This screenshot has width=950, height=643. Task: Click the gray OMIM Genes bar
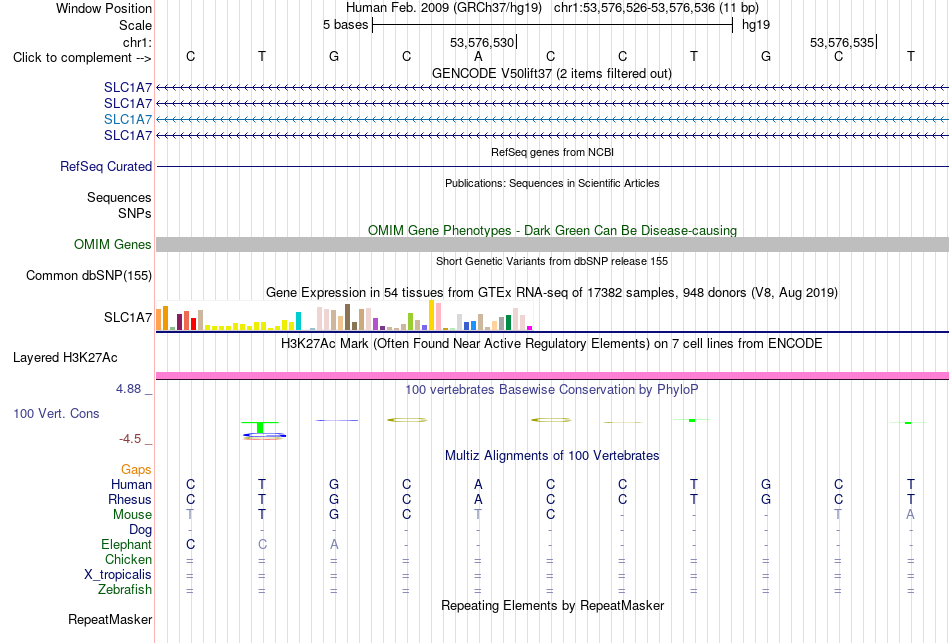coord(552,244)
